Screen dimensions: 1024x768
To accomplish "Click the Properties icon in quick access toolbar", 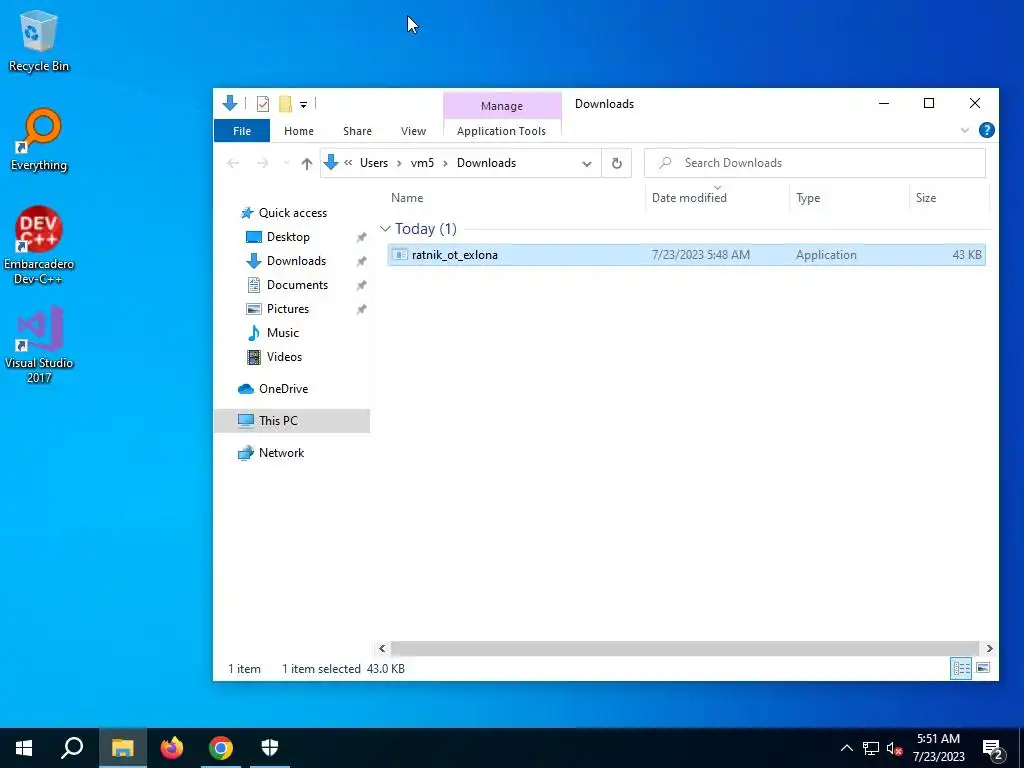I will click(263, 104).
